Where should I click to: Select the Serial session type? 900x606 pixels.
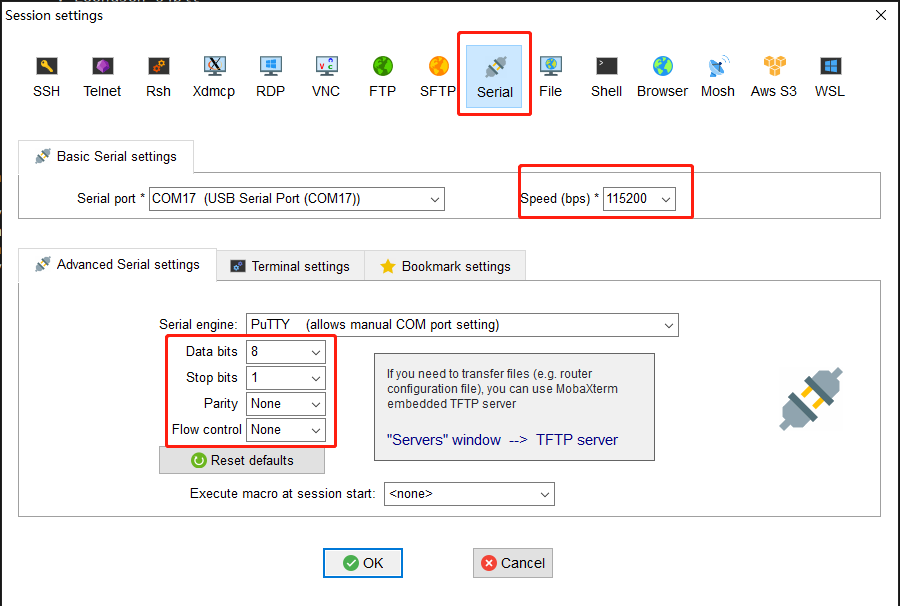pyautogui.click(x=494, y=77)
